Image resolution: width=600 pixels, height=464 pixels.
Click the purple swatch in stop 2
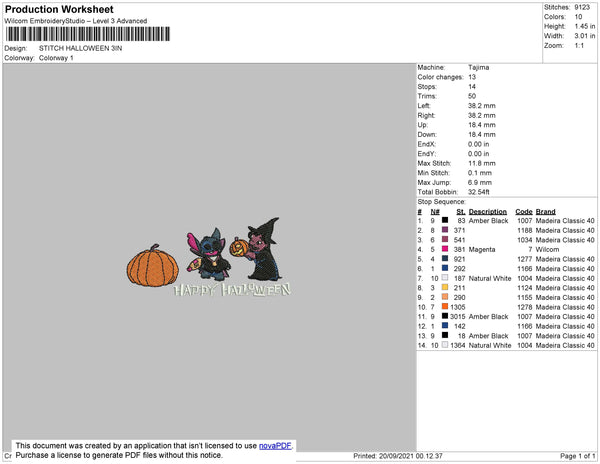tap(445, 230)
